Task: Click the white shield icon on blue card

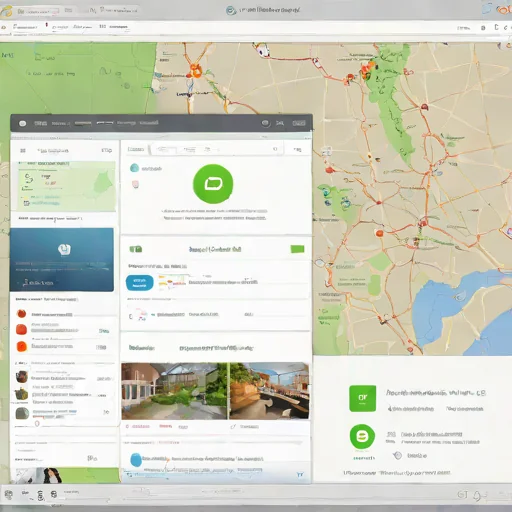Action: (64, 249)
